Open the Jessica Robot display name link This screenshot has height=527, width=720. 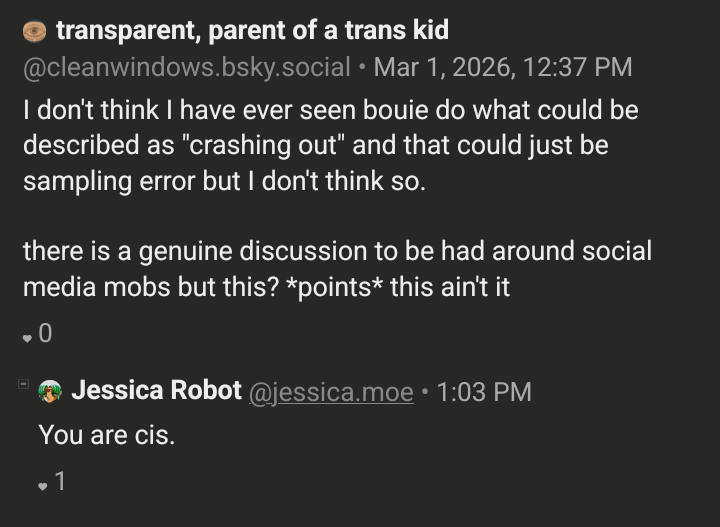tap(156, 390)
